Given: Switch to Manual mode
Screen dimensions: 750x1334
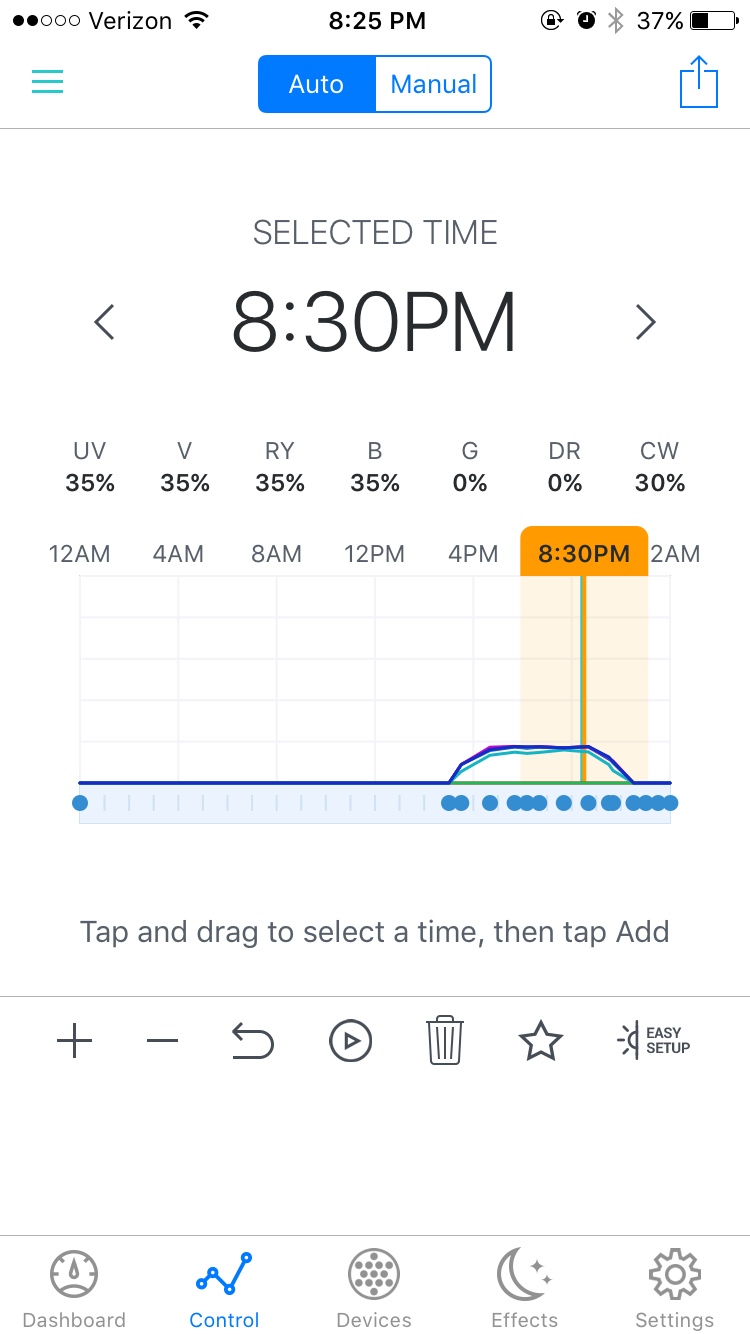Looking at the screenshot, I should click(x=433, y=84).
